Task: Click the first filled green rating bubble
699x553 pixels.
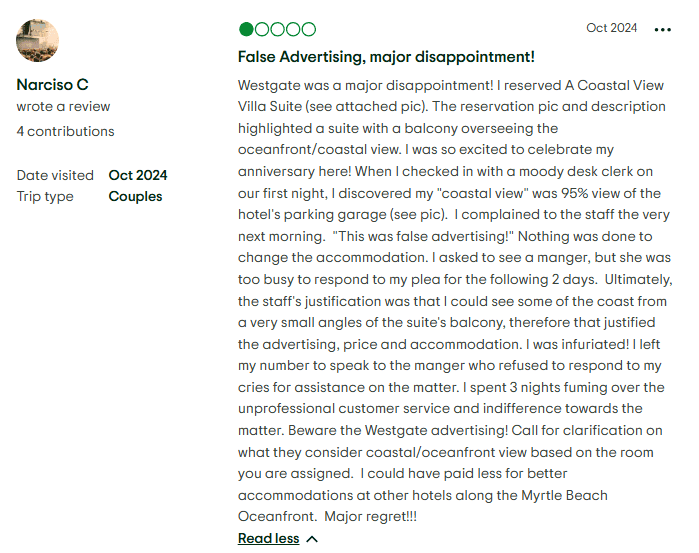Action: coord(246,29)
